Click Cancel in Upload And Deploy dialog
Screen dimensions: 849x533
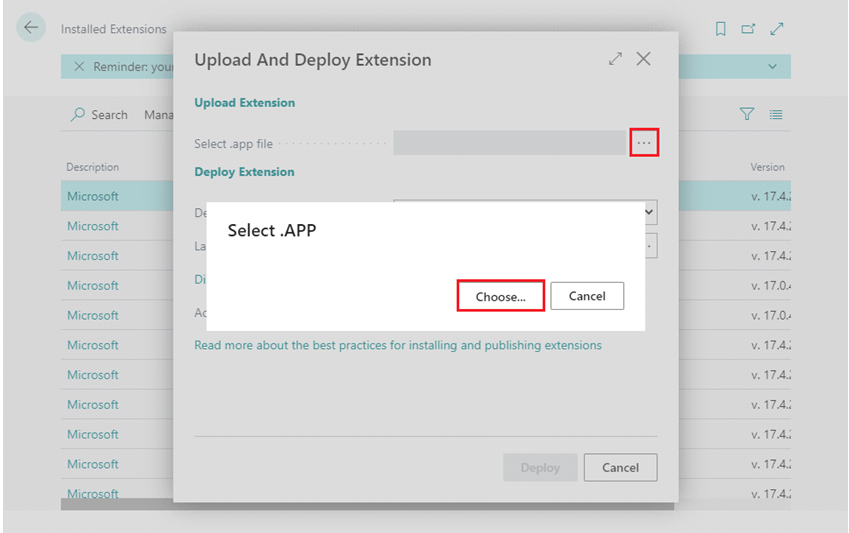click(620, 467)
